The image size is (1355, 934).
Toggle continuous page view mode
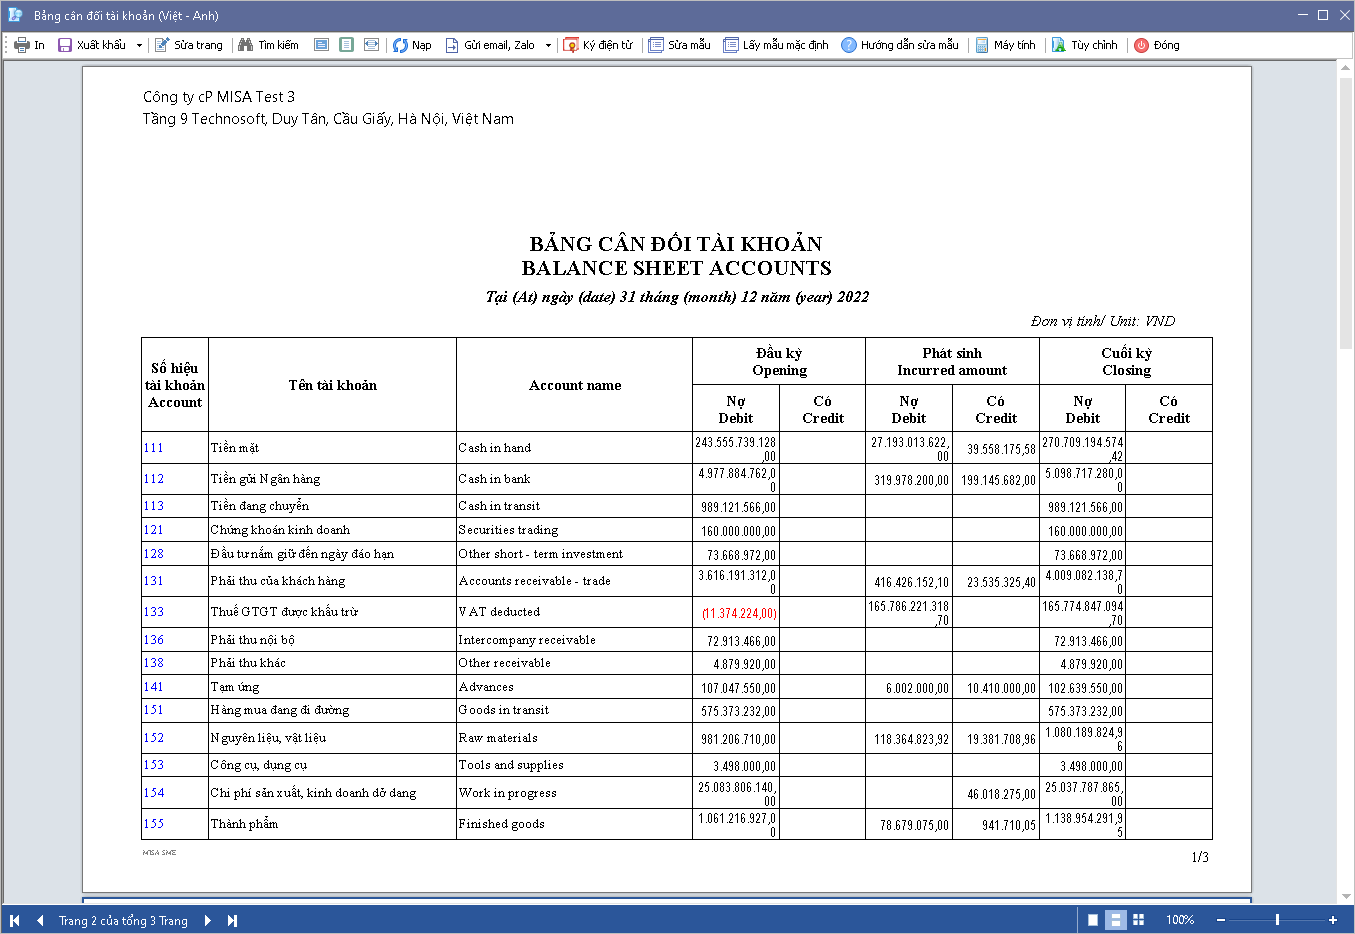tap(1116, 920)
